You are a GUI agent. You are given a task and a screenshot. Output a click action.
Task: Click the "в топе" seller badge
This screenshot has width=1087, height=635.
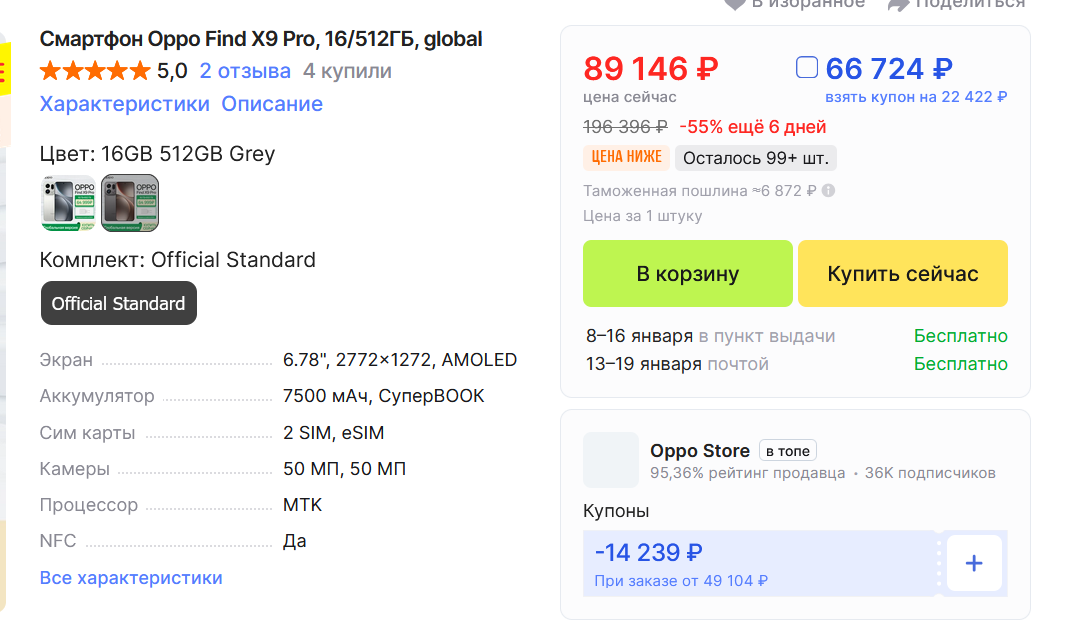[788, 451]
